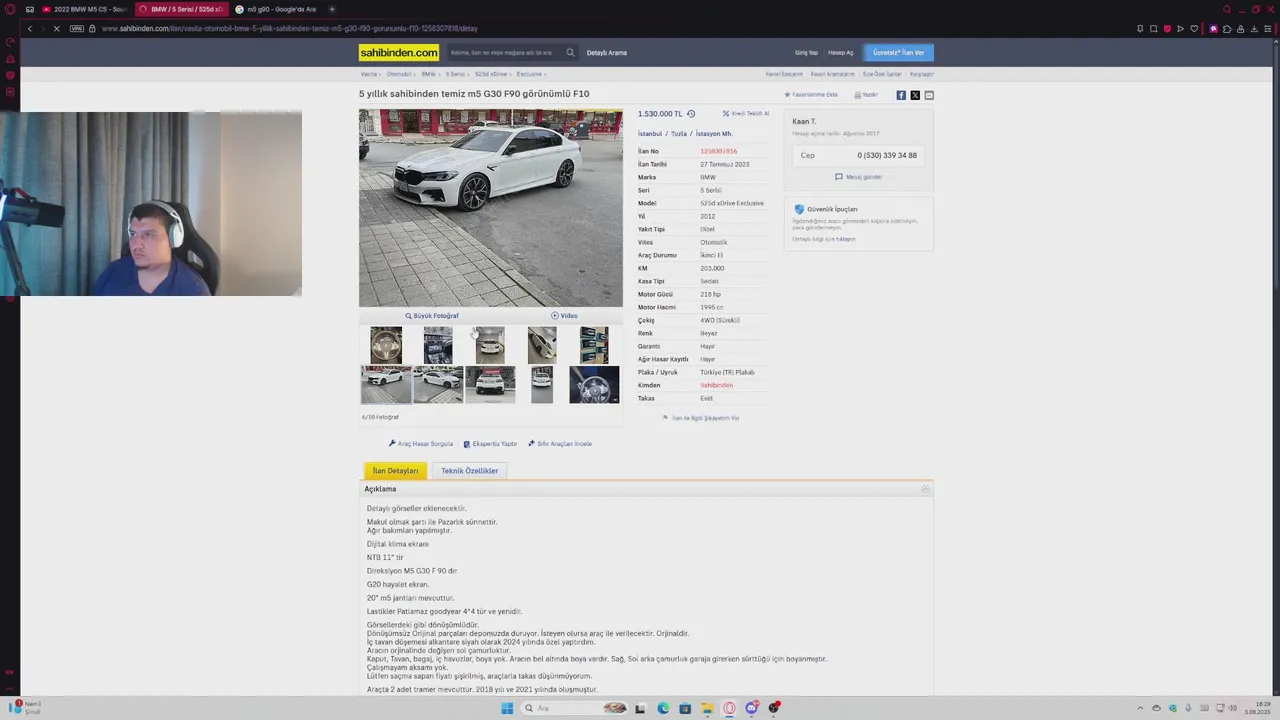Viewport: 1280px width, 720px height.
Task: Click browser forward arrow
Action: pos(43,28)
